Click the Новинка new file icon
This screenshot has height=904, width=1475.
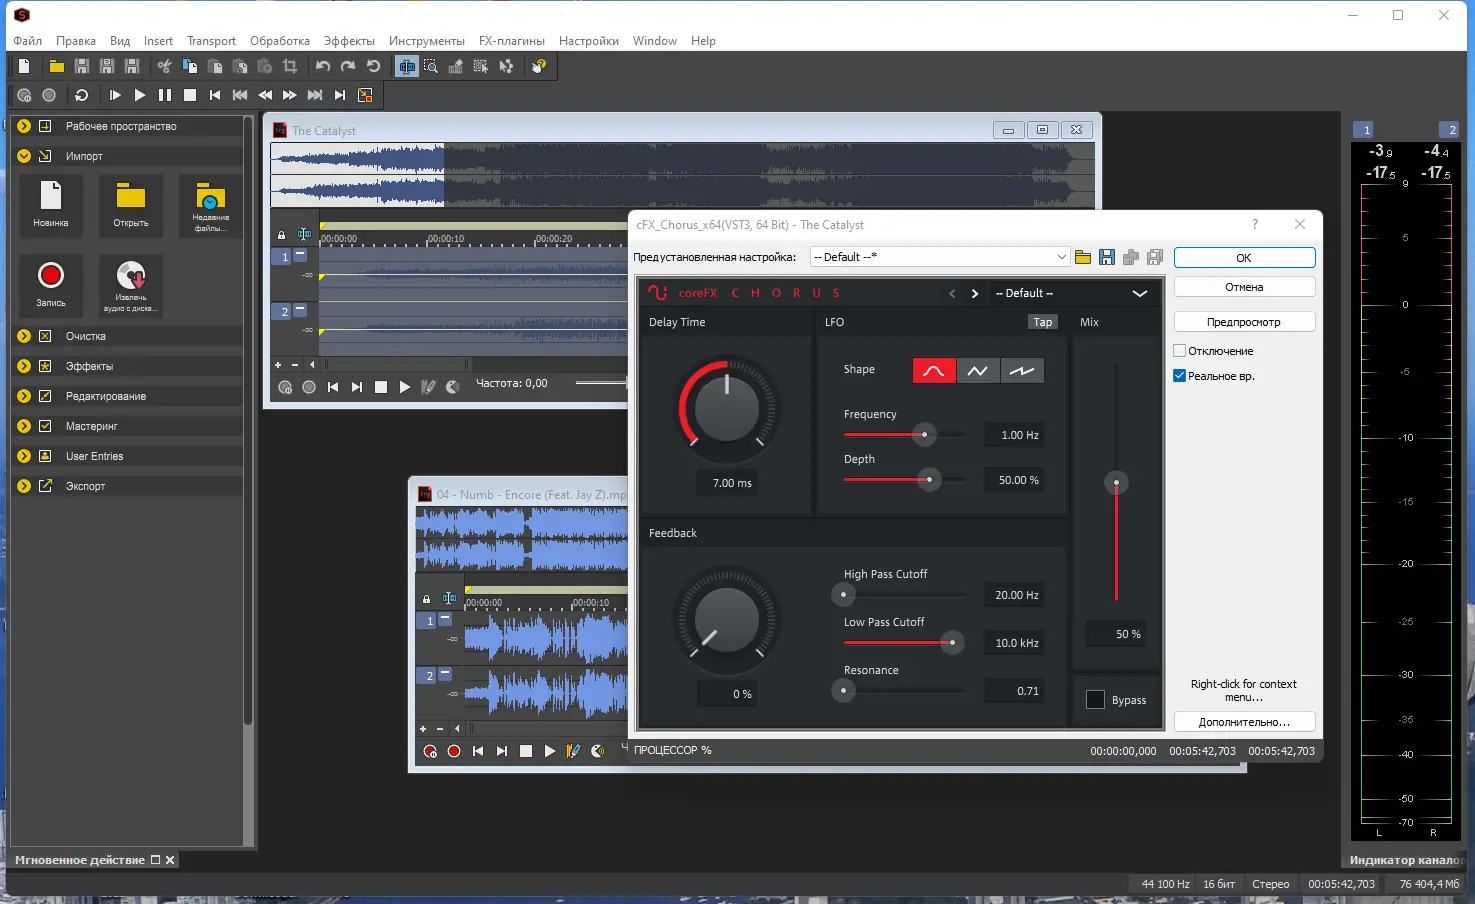[50, 197]
